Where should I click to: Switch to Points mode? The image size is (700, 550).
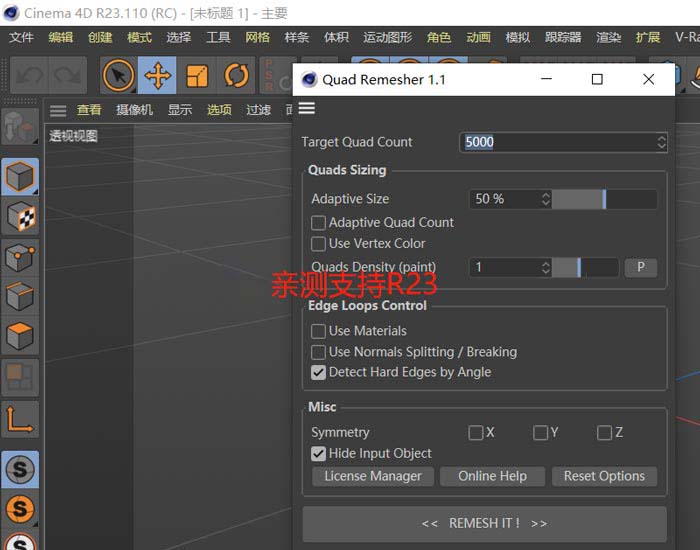click(x=20, y=257)
